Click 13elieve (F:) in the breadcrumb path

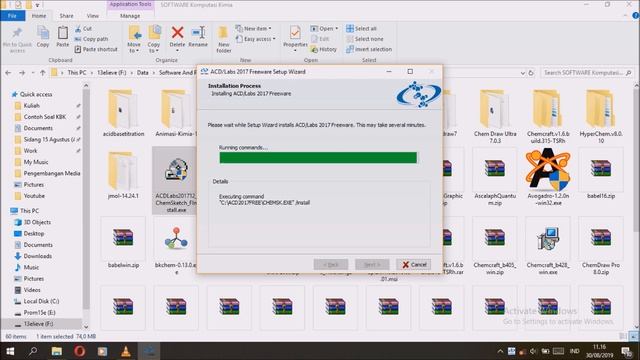pyautogui.click(x=111, y=72)
